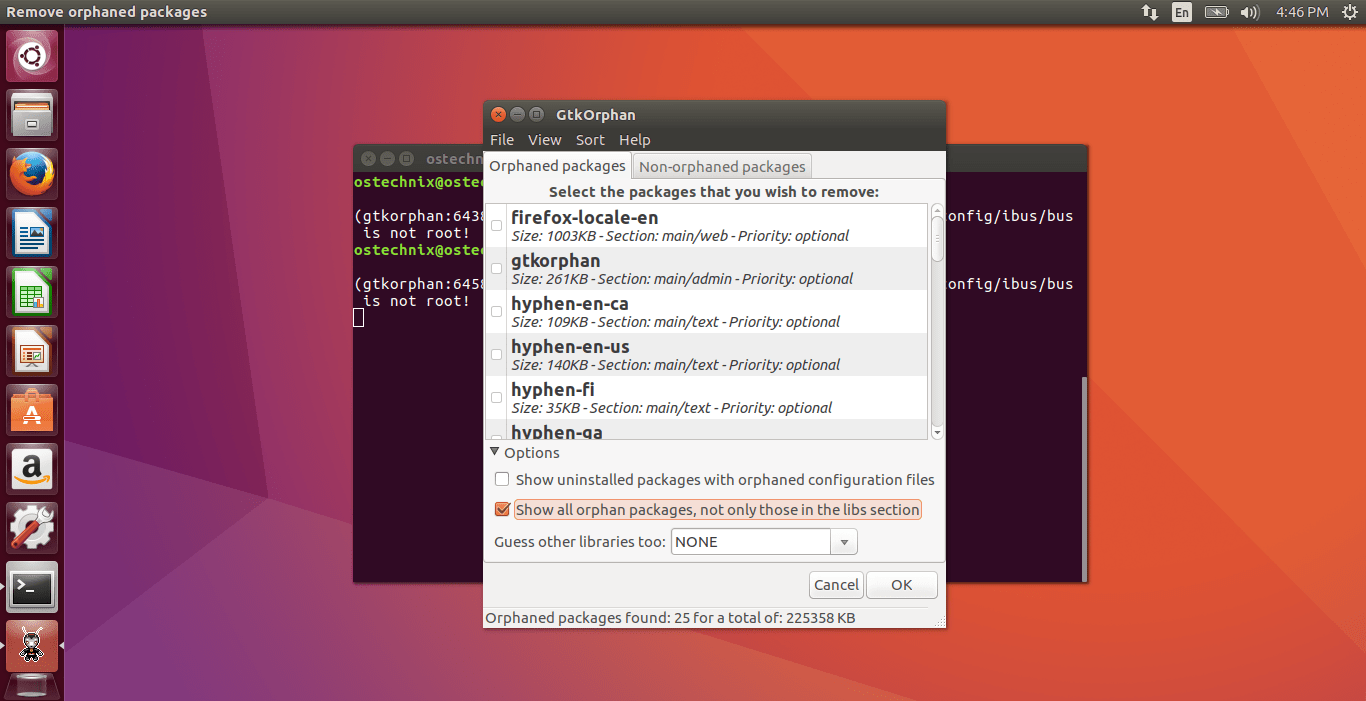Select the firefox-locale-en package checkbox
Viewport: 1366px width, 701px height.
[x=496, y=225]
